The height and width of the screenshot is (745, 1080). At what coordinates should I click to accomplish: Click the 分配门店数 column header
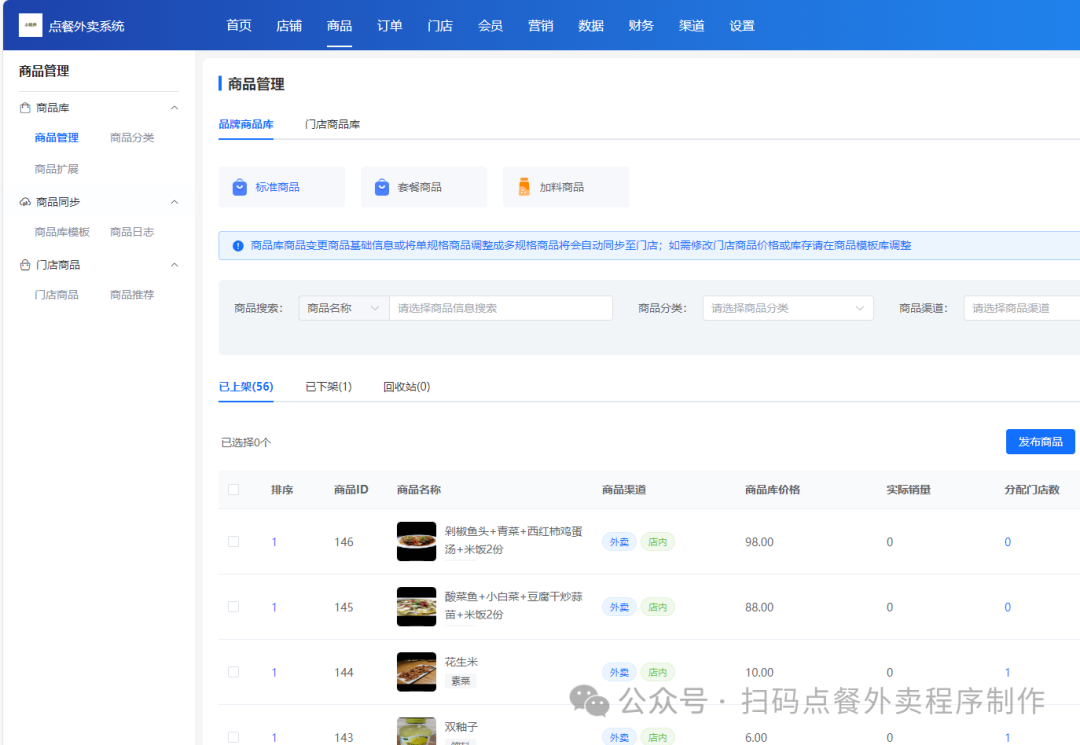click(x=1032, y=490)
